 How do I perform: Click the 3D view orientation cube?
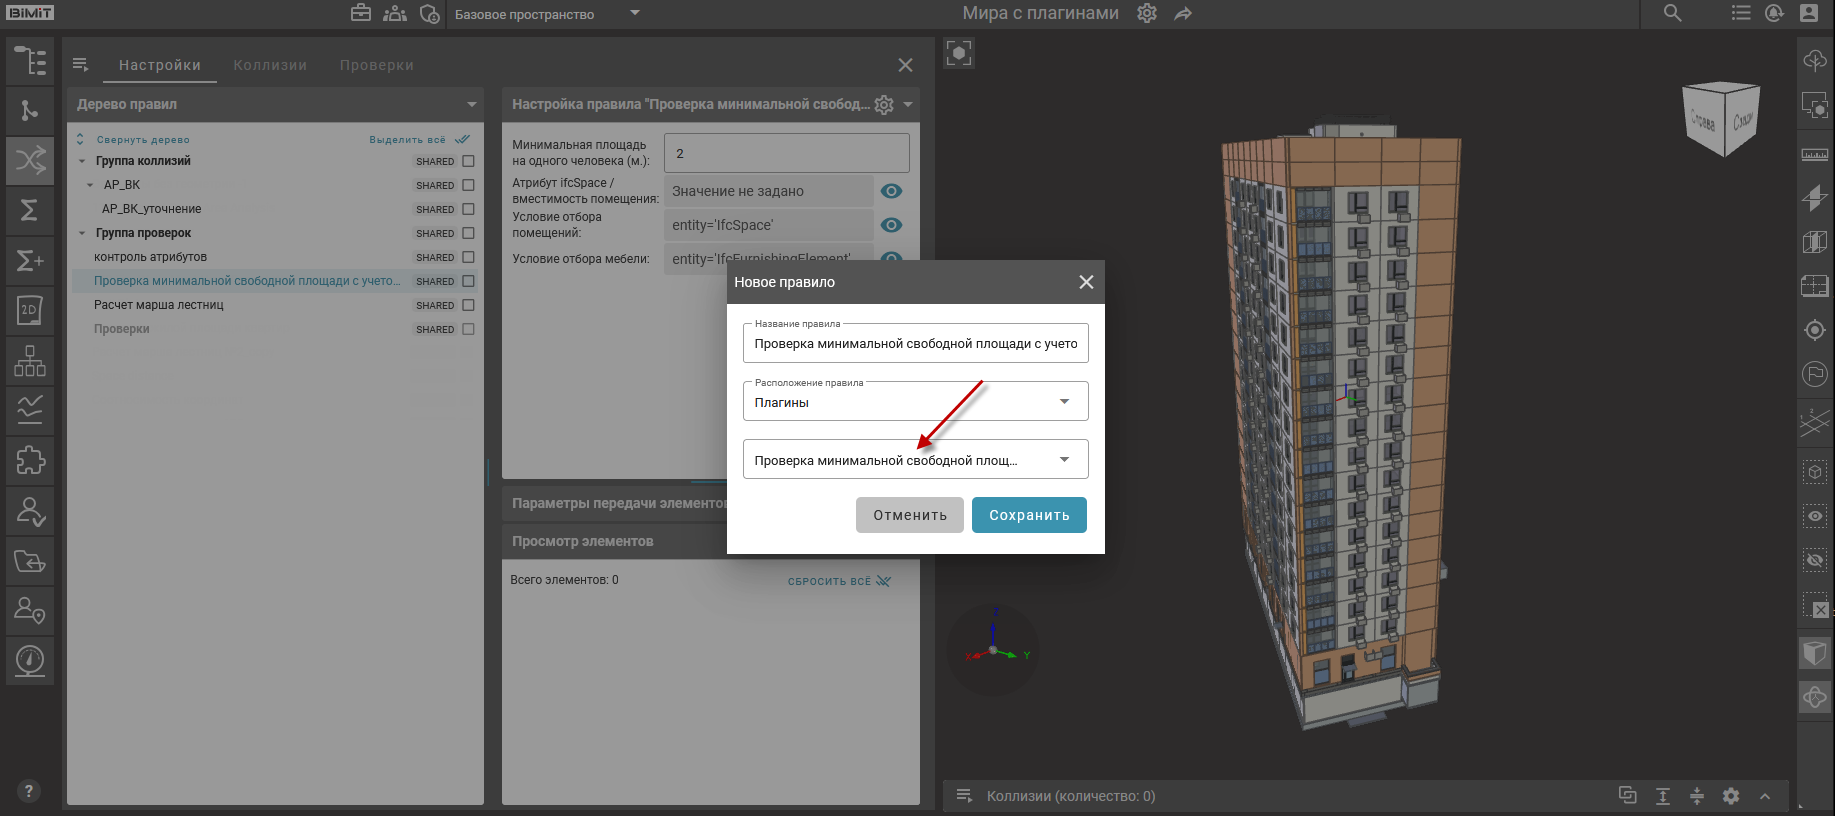pos(1722,119)
